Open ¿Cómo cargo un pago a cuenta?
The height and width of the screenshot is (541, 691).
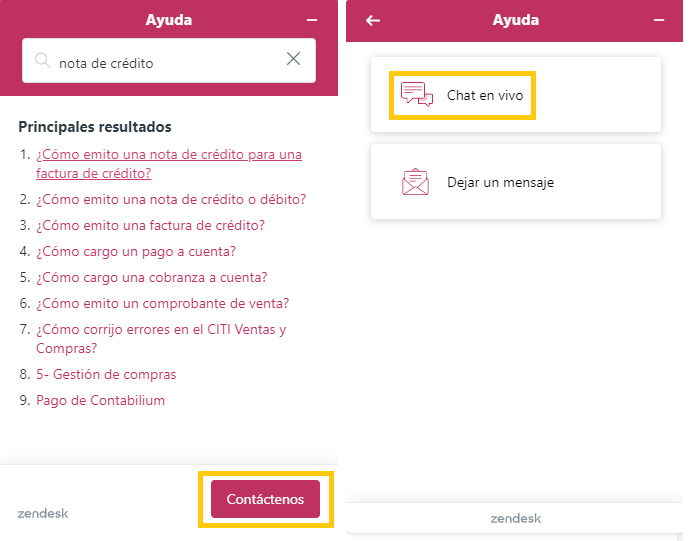tap(136, 252)
